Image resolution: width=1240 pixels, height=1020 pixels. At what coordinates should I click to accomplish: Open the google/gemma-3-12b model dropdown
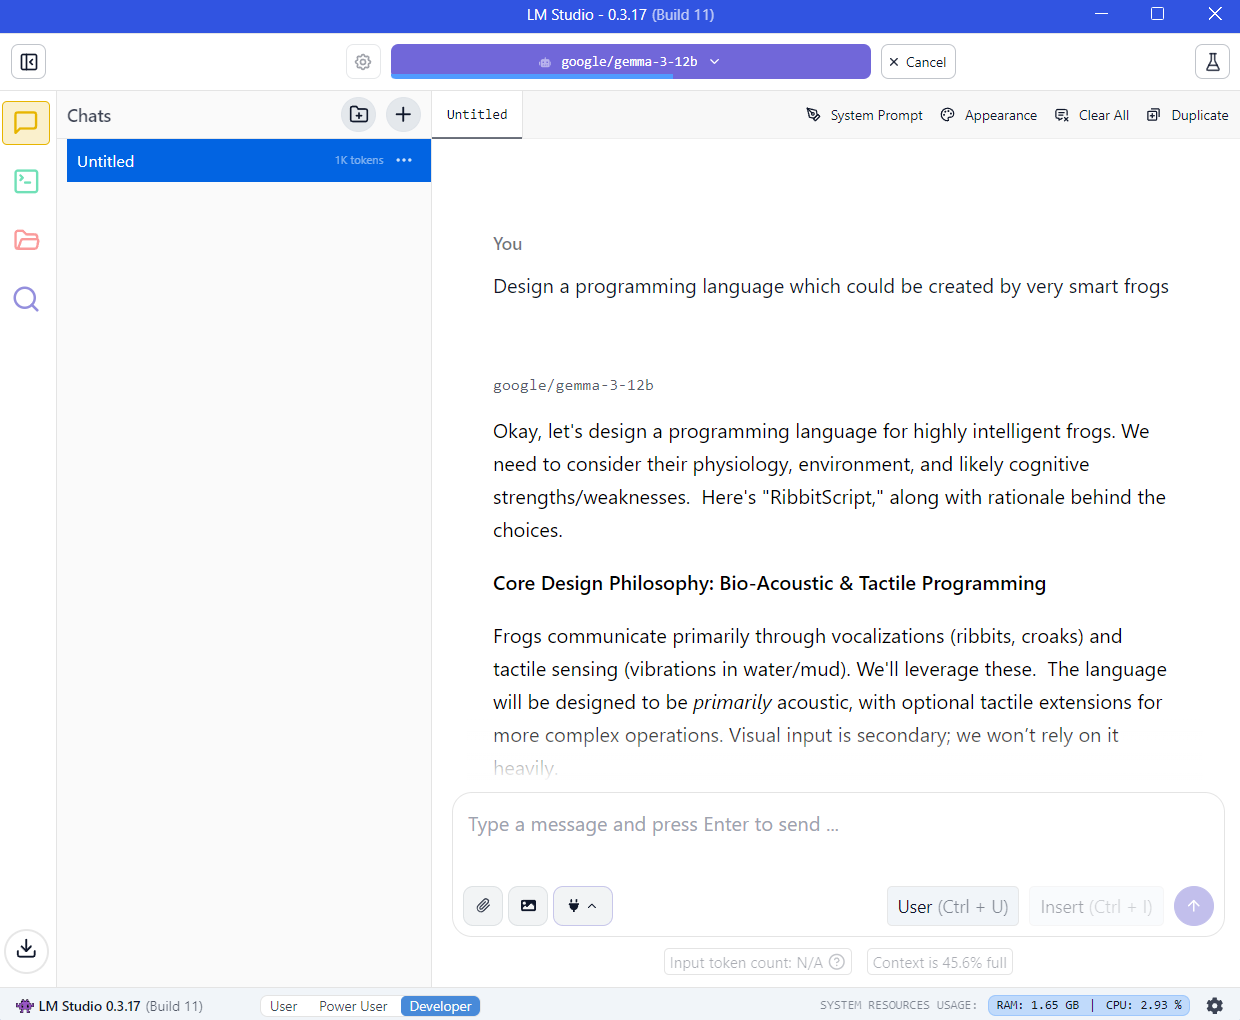[630, 62]
